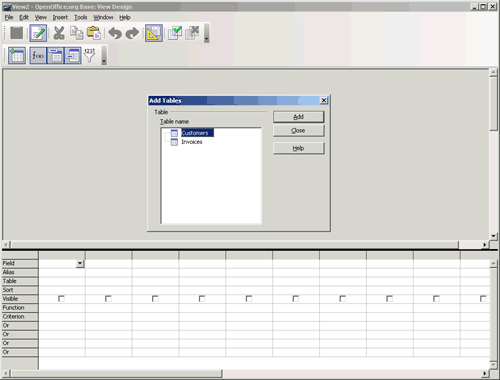Click the table pane vertical scrollbar thumb
Viewport: 500px width, 380px height.
pos(494,104)
